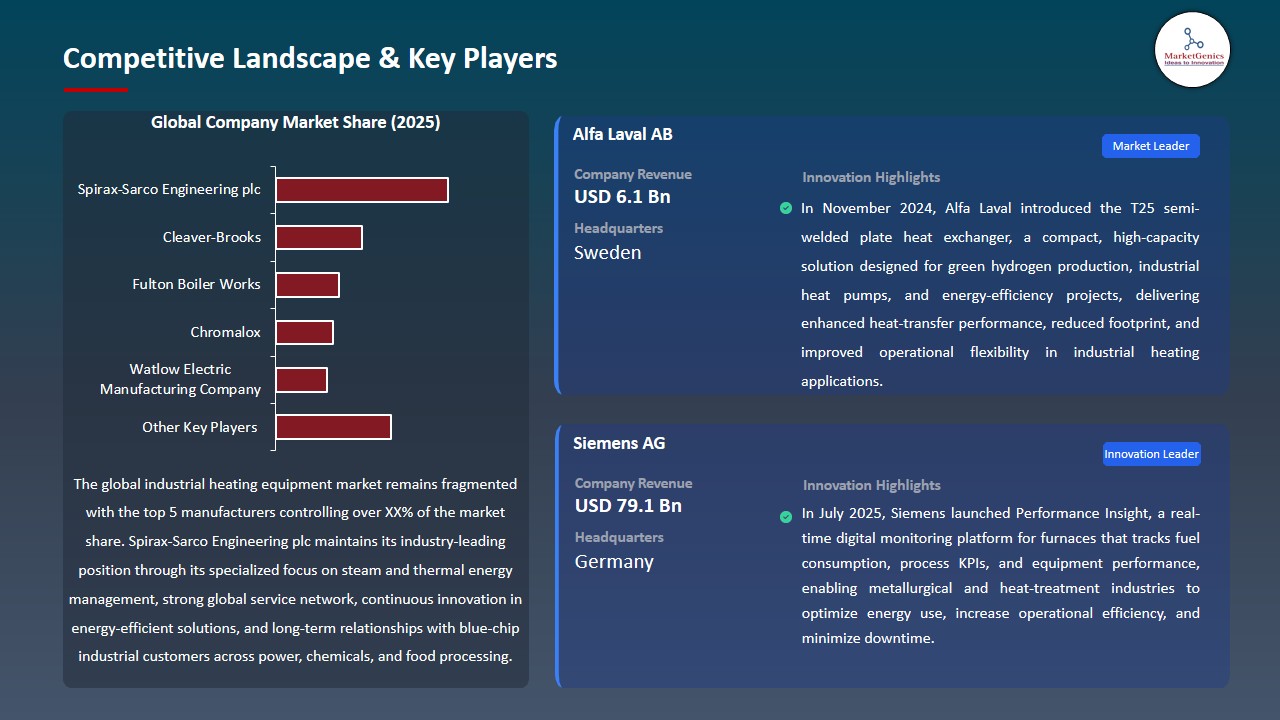The height and width of the screenshot is (720, 1280).
Task: Select the Cleaver-Brooks bar in chart
Action: 319,237
